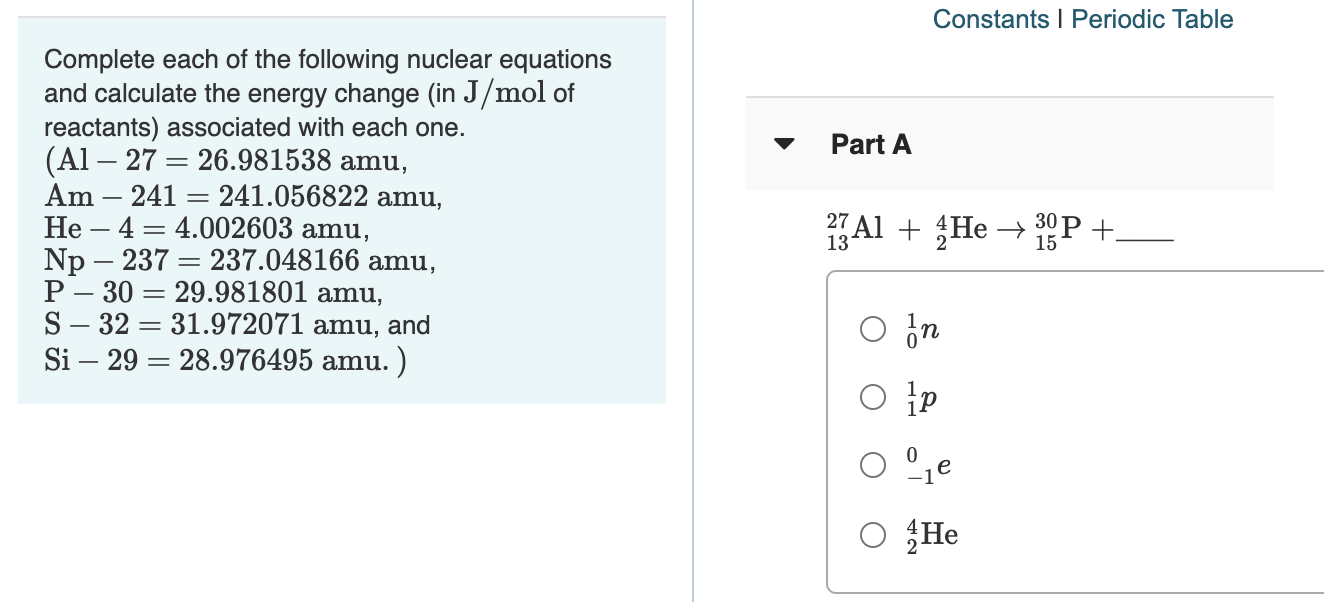Click the P-30 mass value line
The image size is (1330, 602).
[214, 294]
